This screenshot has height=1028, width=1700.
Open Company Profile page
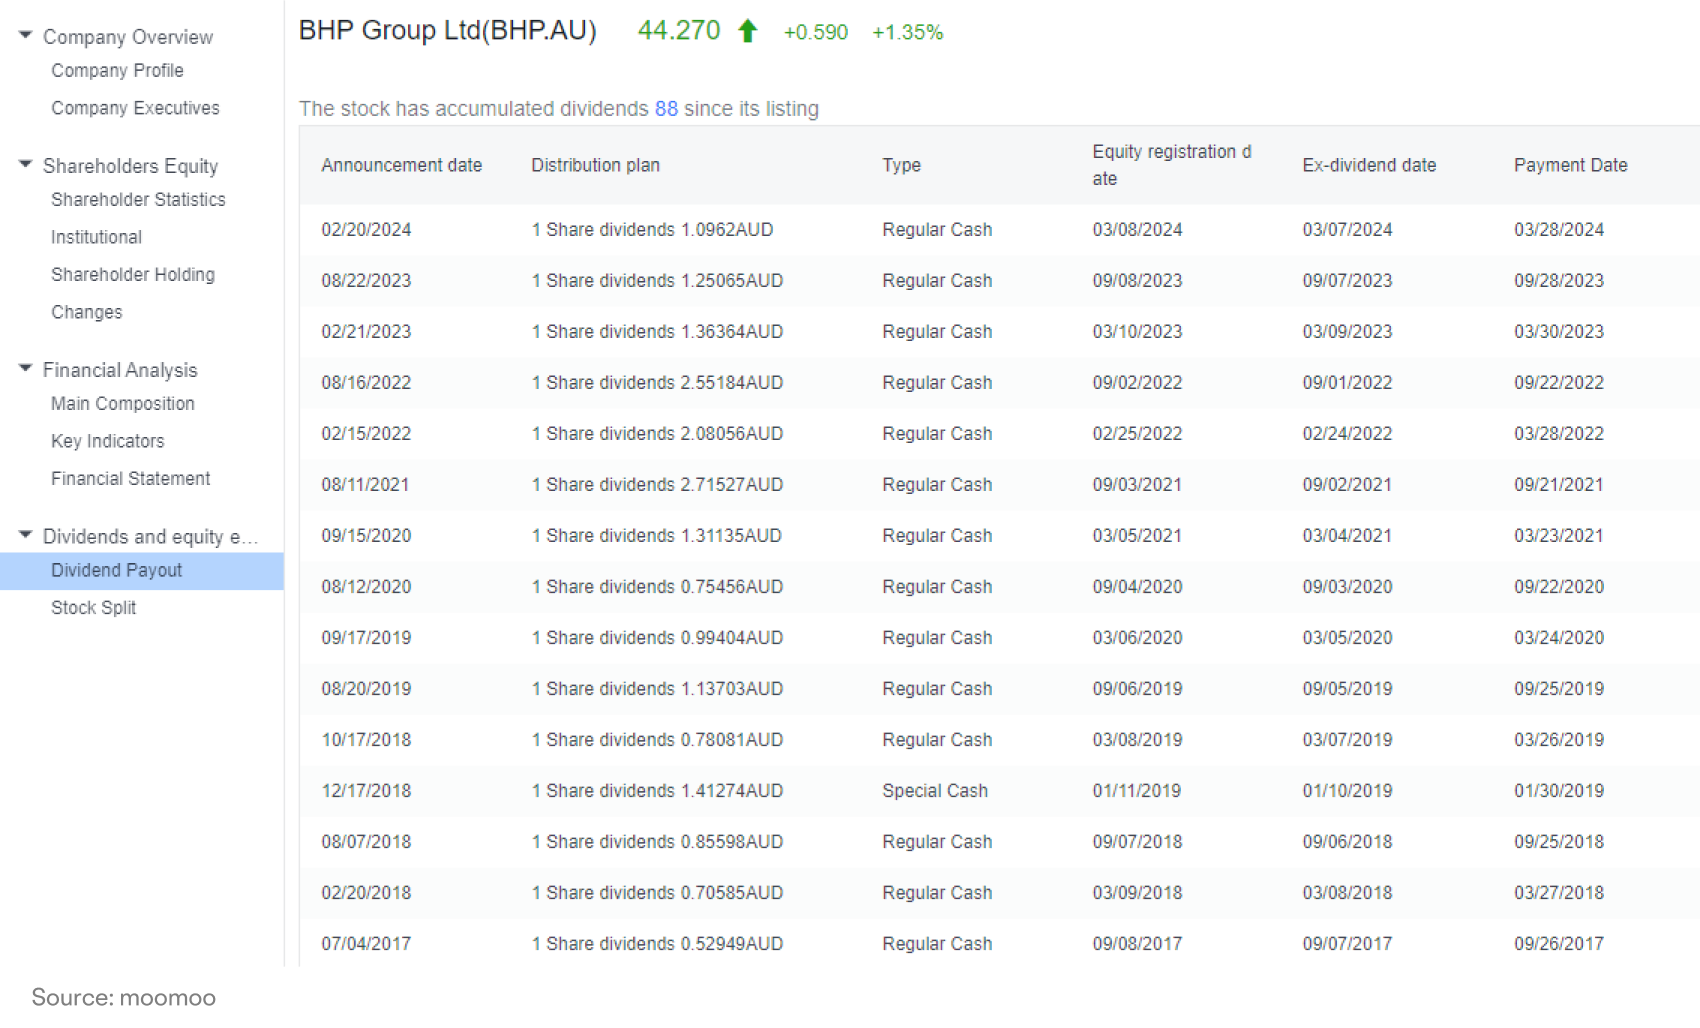tap(117, 71)
